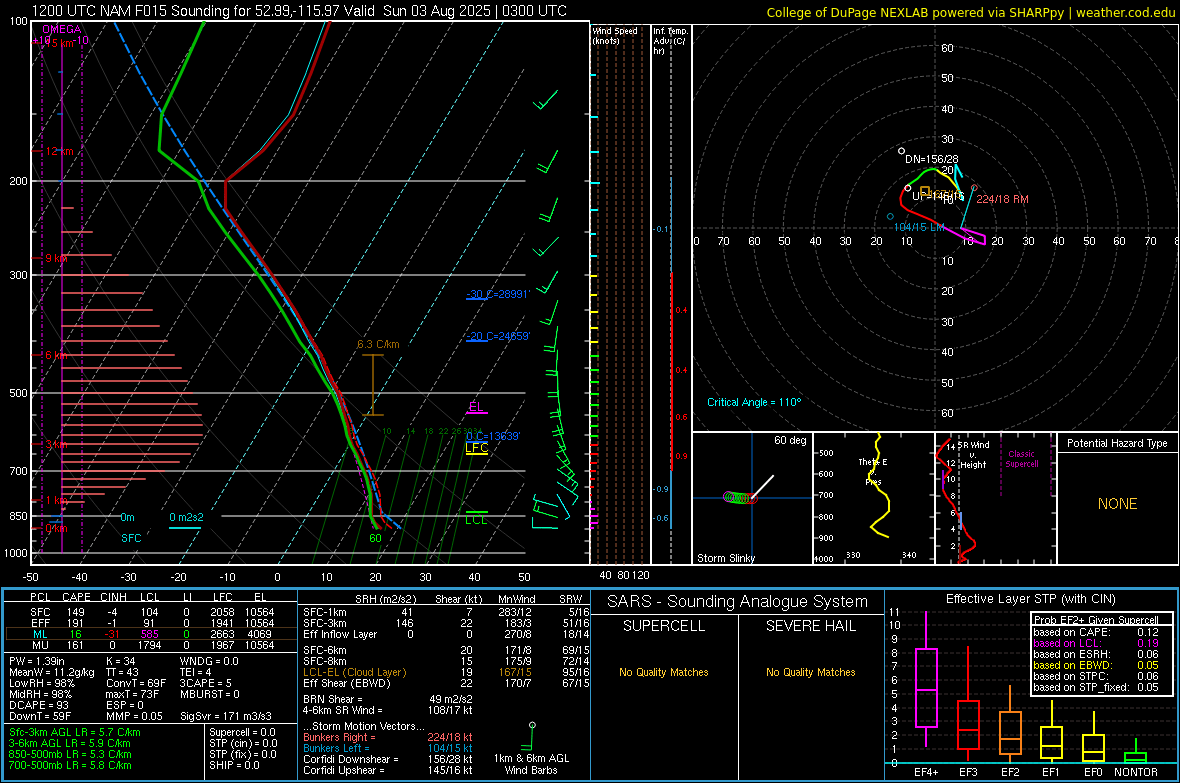1180x783 pixels.
Task: Click the sounding title with NAM F015
Action: coord(300,11)
